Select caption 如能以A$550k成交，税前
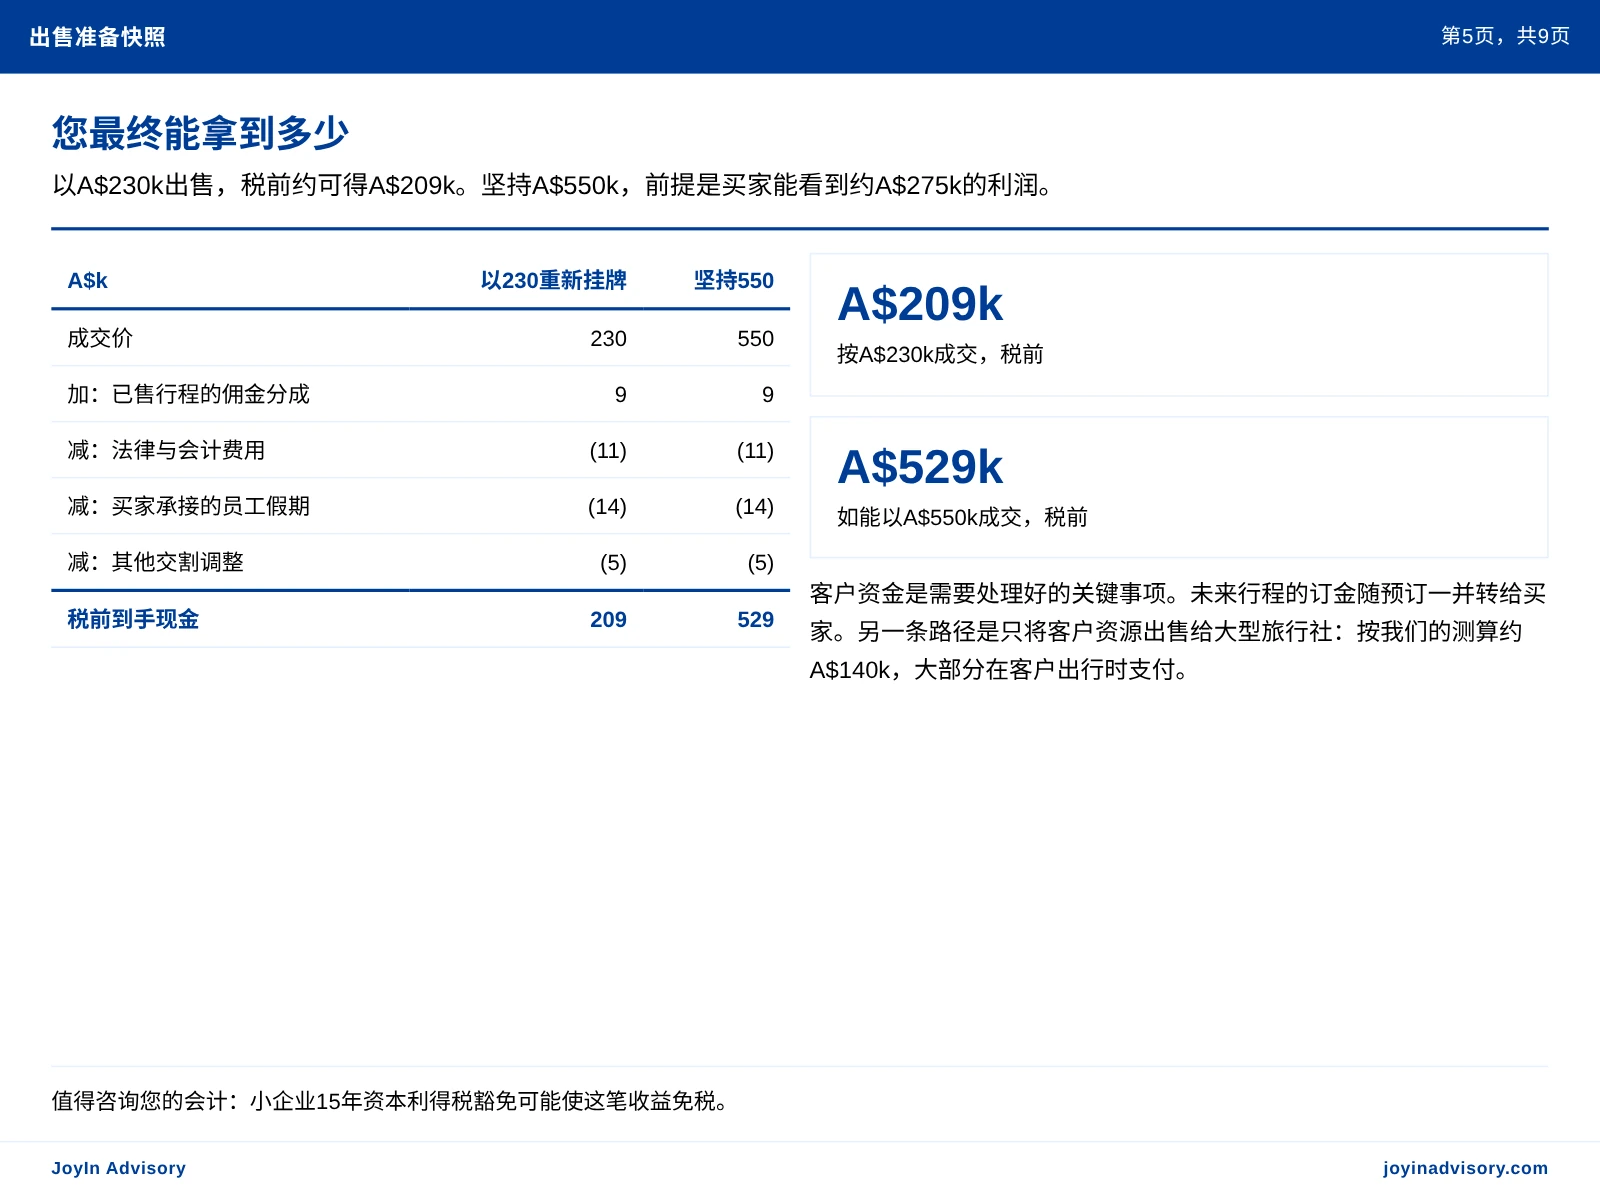Viewport: 1600px width, 1200px height. (962, 517)
